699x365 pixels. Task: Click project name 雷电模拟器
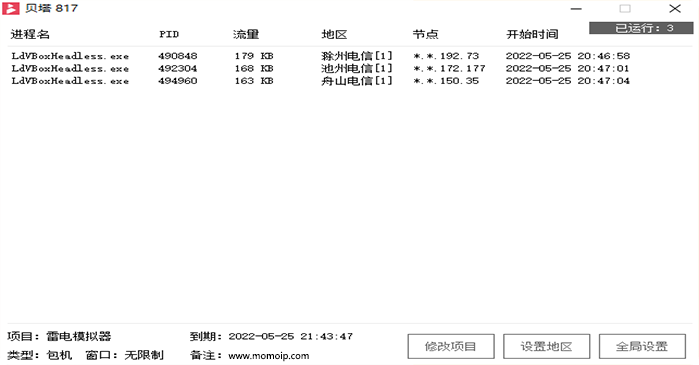(79, 336)
